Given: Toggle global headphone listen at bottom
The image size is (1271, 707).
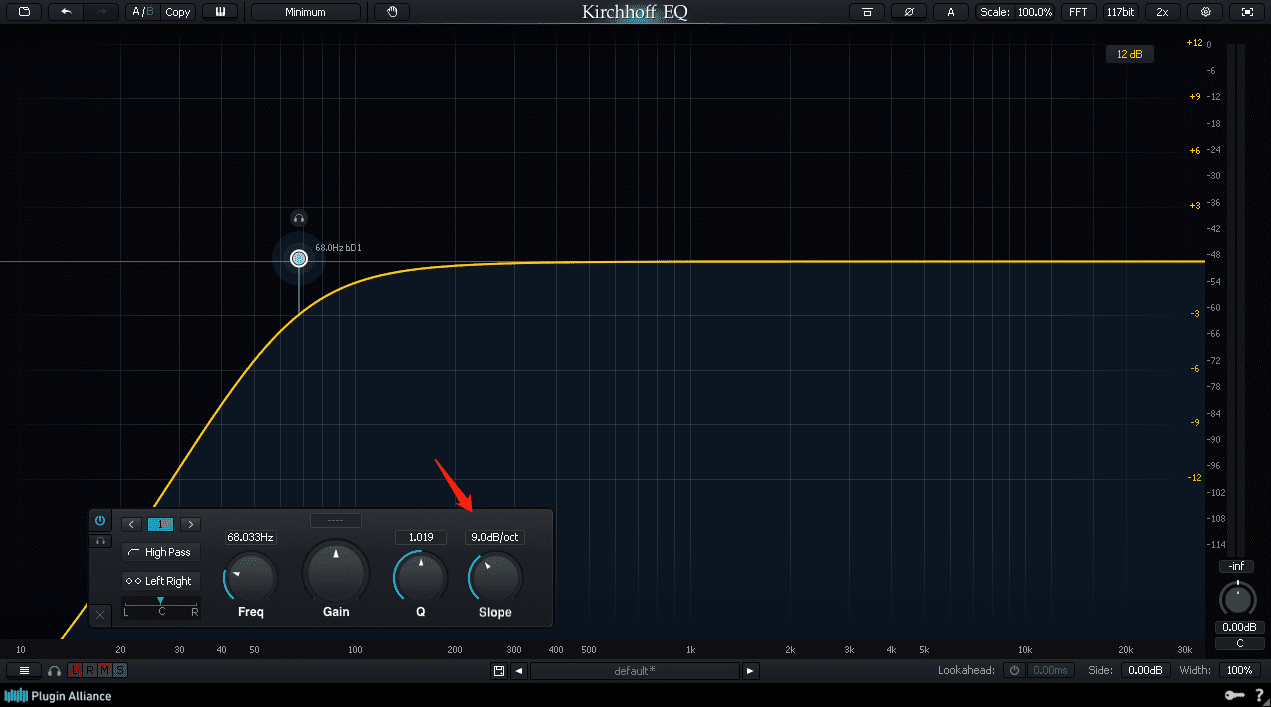Looking at the screenshot, I should coord(55,671).
